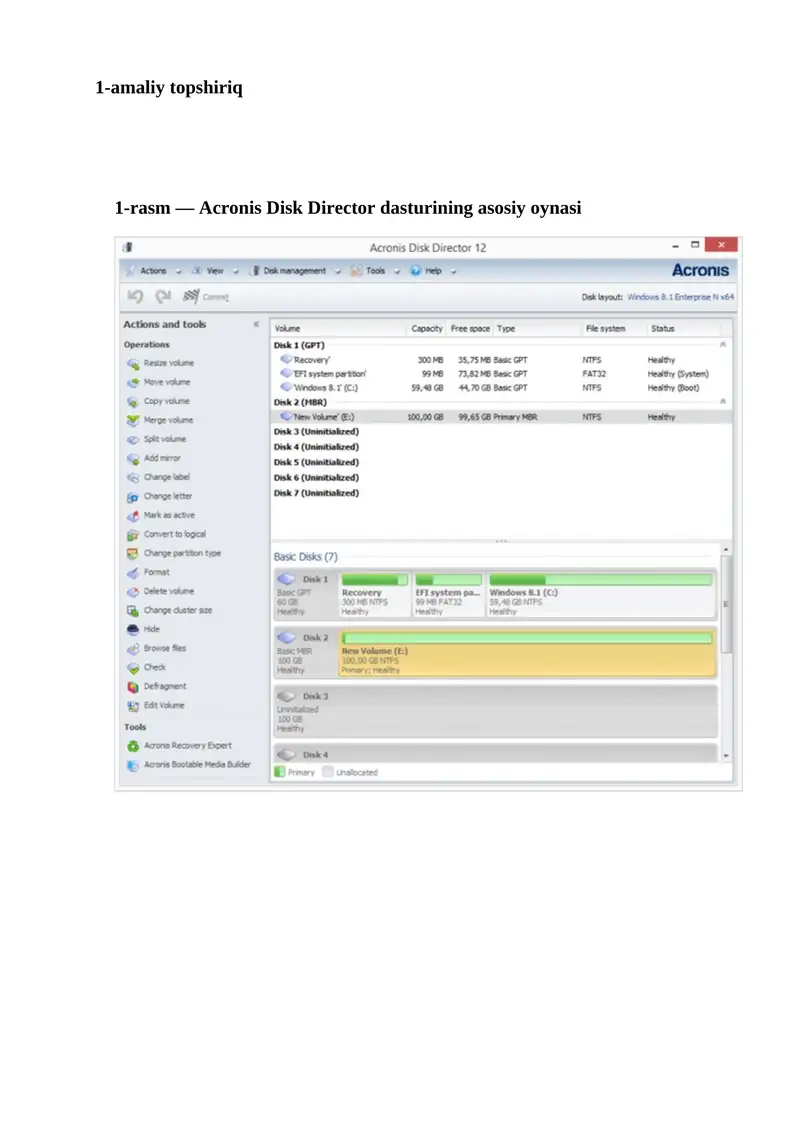Click the Primary green legend swatch
The height and width of the screenshot is (1131, 800).
click(x=280, y=772)
